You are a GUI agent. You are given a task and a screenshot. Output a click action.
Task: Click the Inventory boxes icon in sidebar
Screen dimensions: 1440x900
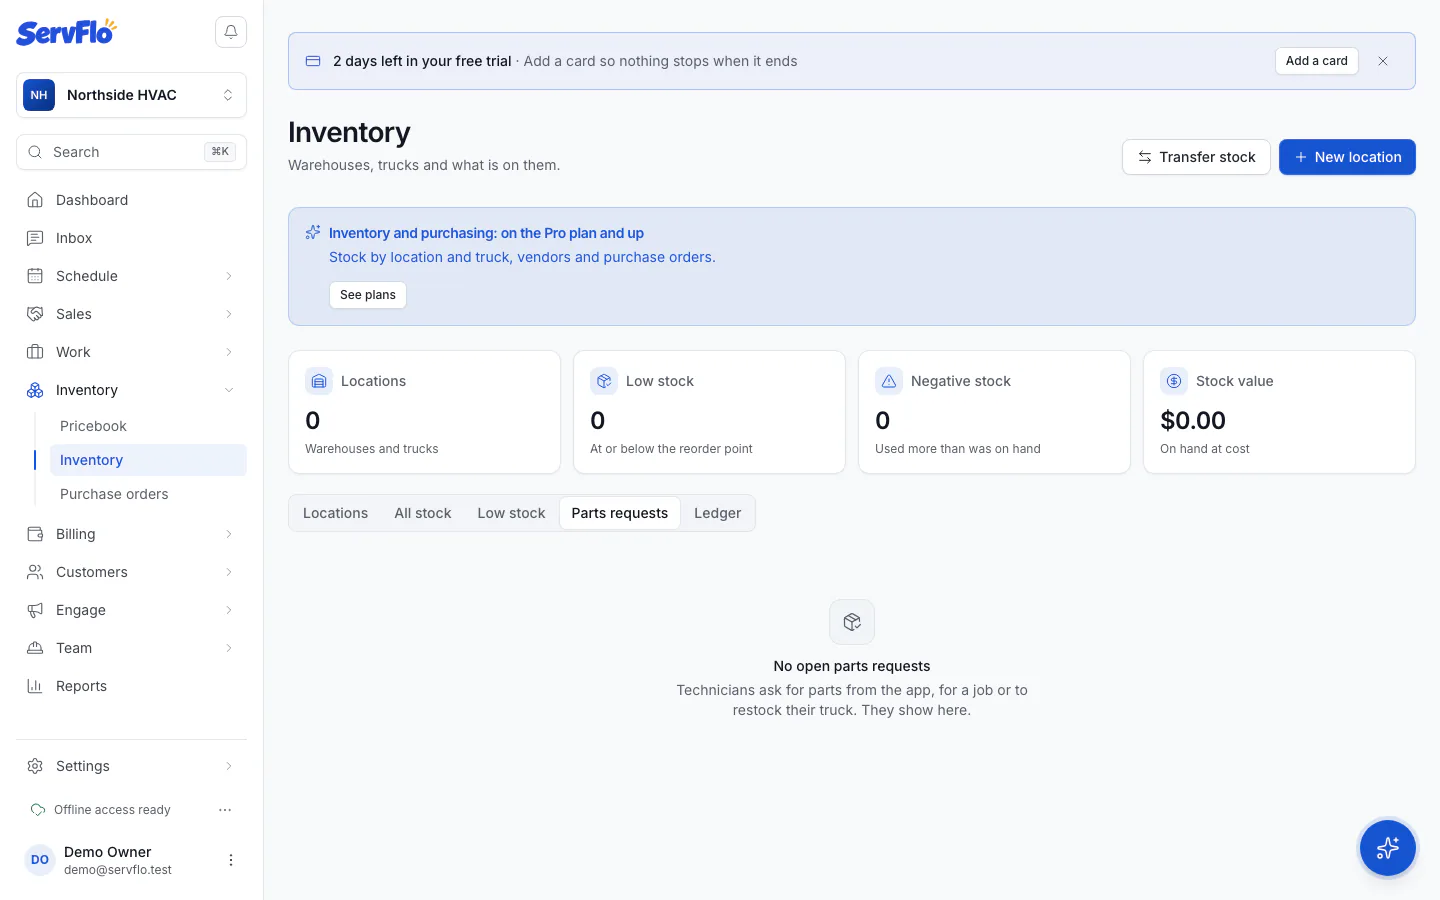click(35, 390)
